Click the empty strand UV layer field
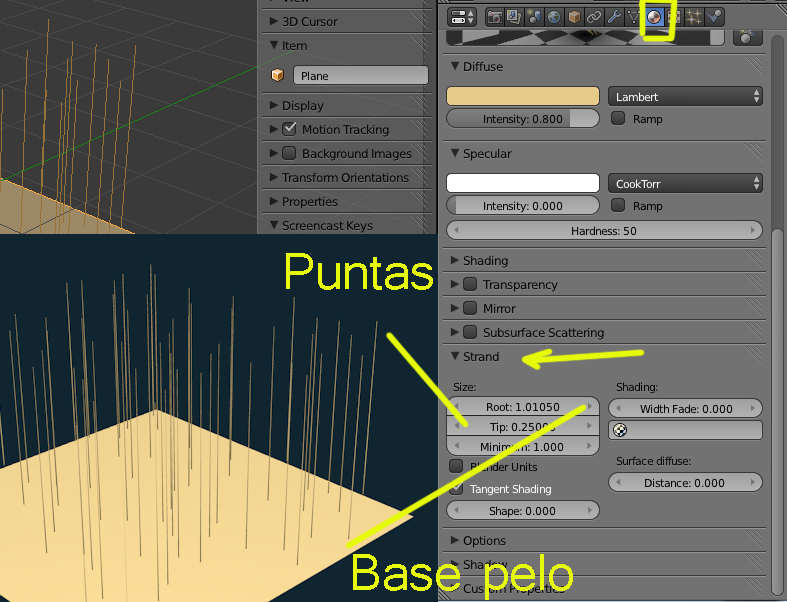787x602 pixels. click(685, 430)
